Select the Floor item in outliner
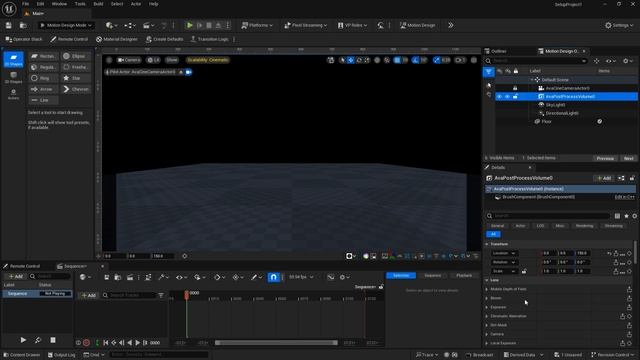The image size is (640, 360). pyautogui.click(x=547, y=122)
